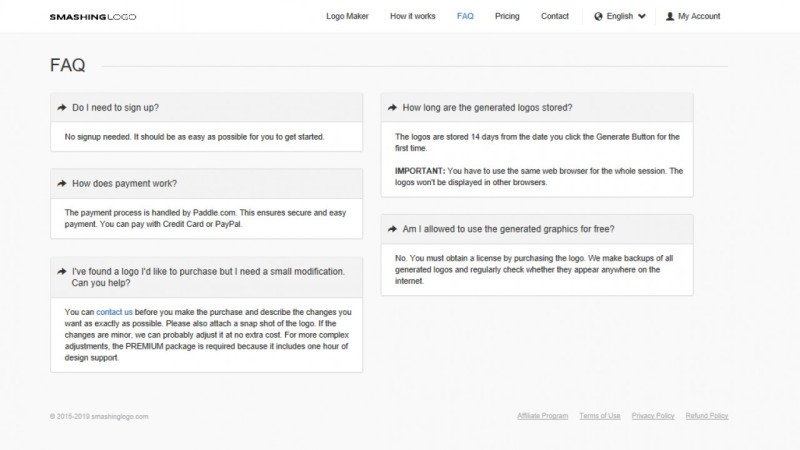Collapse the 'How does payment work?' section

coord(124,184)
